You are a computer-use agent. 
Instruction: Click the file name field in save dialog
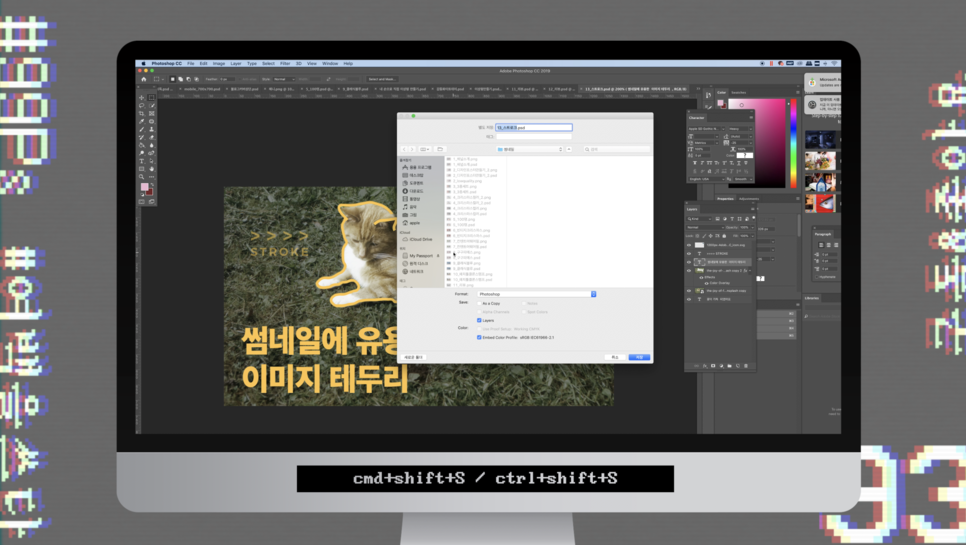pos(534,127)
